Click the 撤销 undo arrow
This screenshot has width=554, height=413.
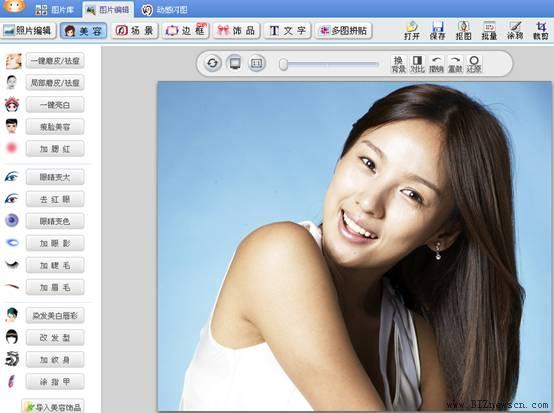[x=436, y=64]
